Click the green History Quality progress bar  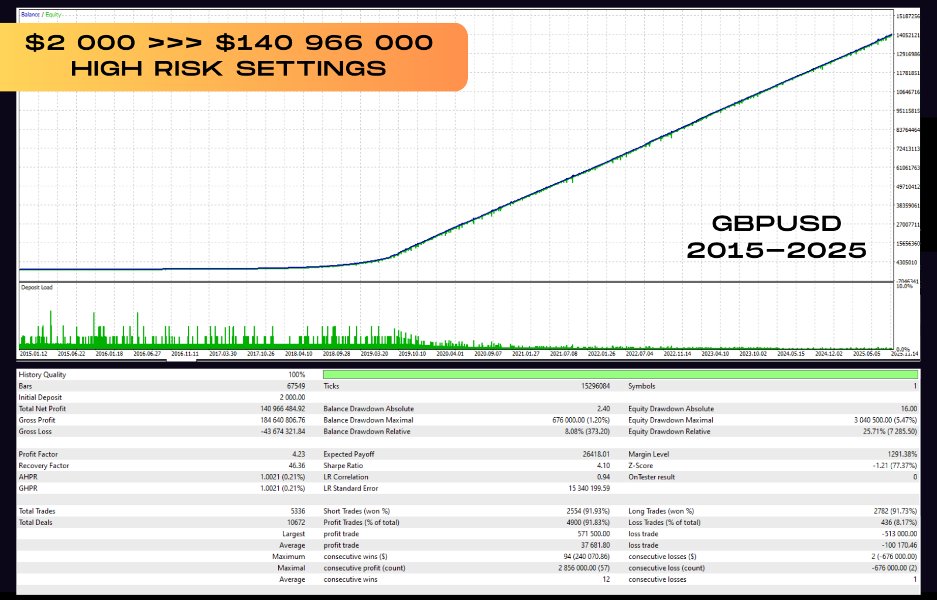621,374
